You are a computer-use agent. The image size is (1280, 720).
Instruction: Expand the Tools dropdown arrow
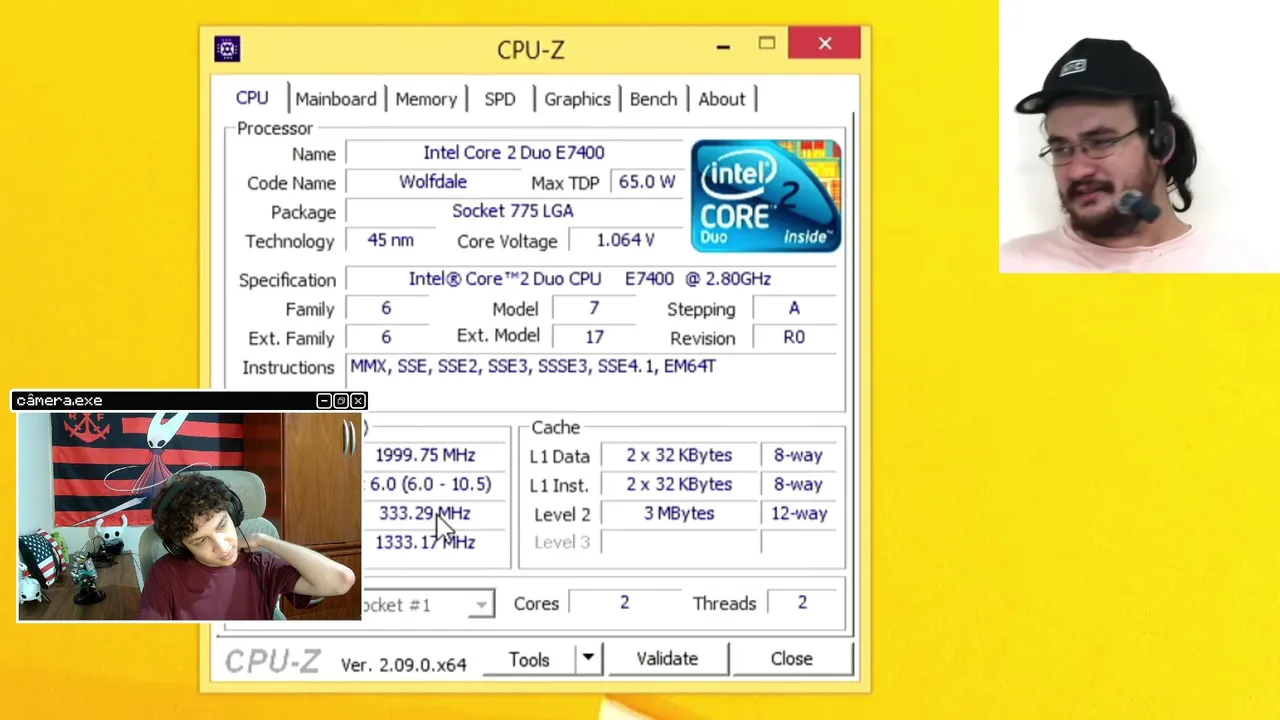(588, 658)
